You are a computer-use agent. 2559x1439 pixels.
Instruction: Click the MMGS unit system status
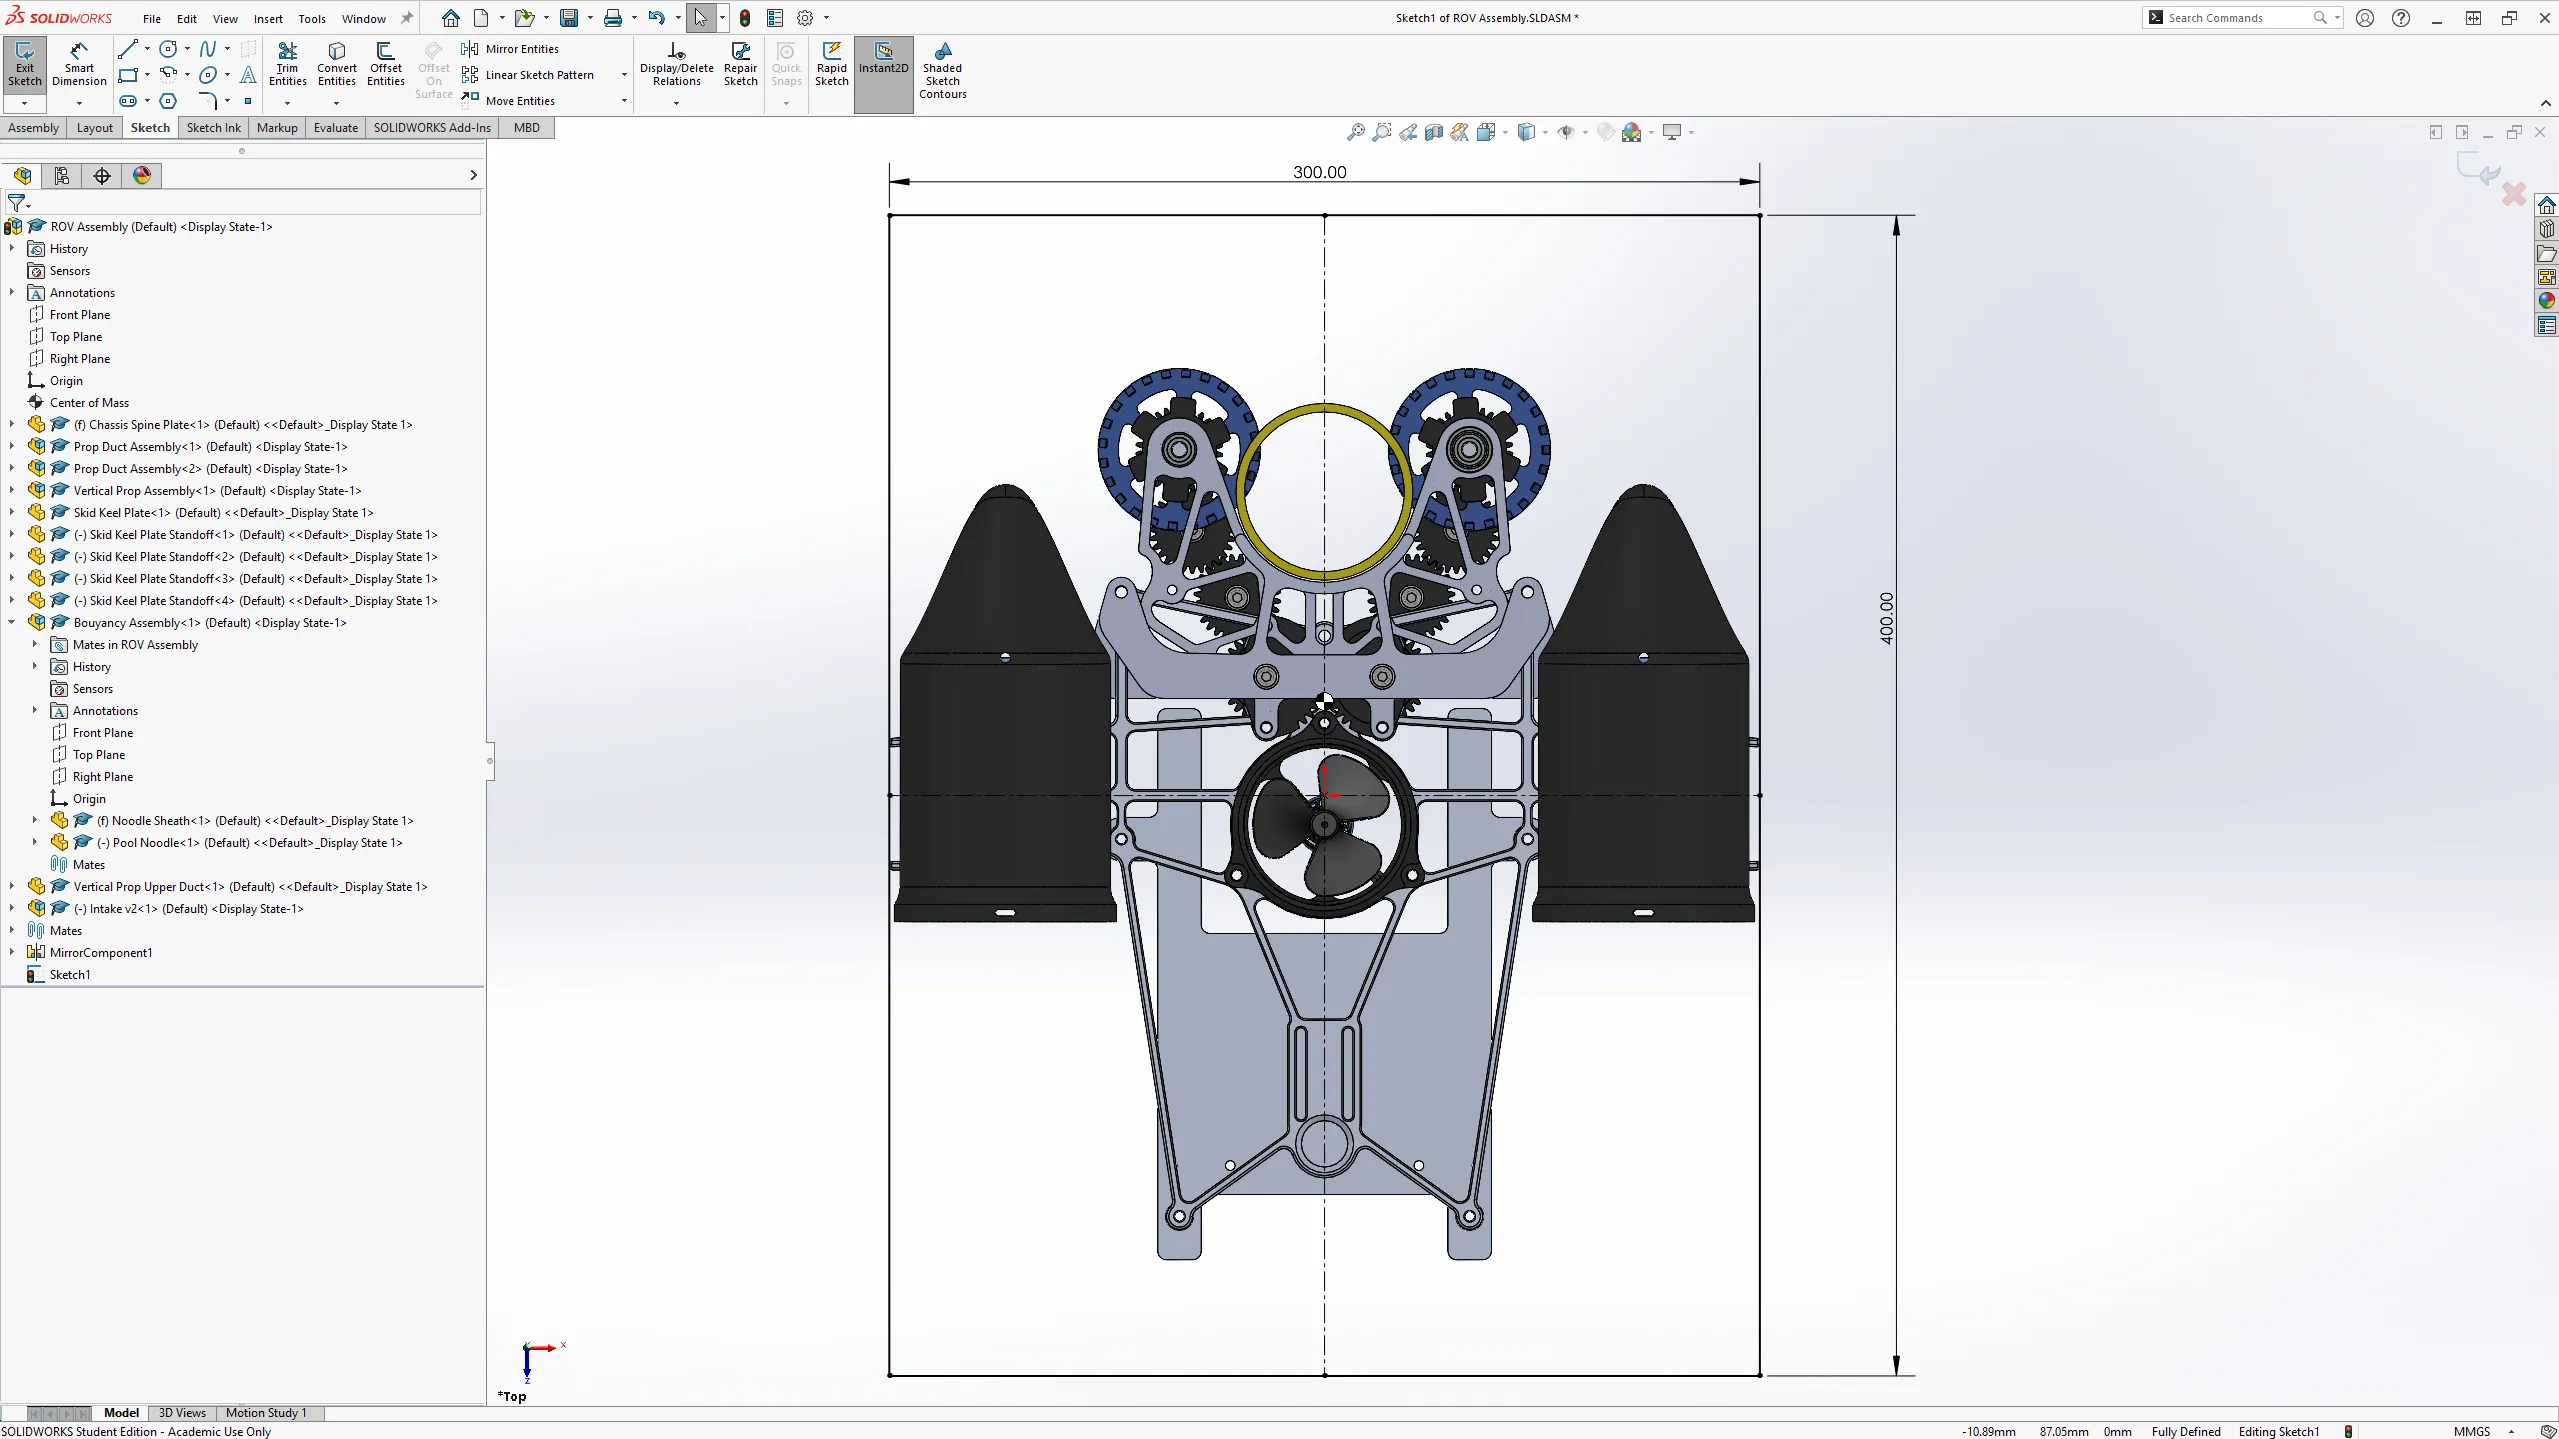[x=2471, y=1431]
